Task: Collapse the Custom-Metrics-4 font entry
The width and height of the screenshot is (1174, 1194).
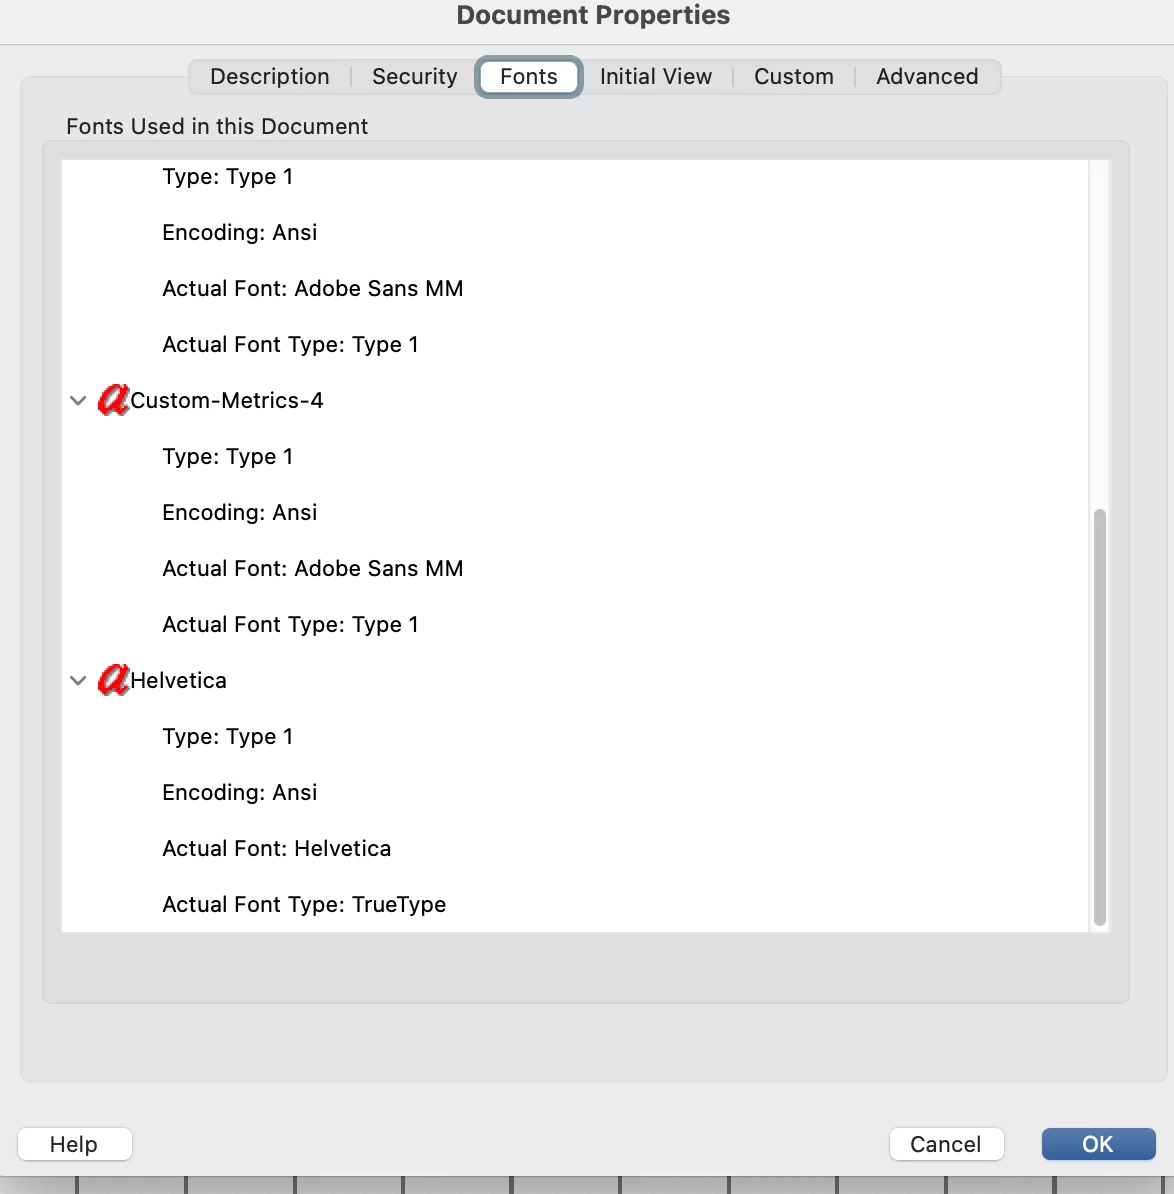Action: coord(78,401)
